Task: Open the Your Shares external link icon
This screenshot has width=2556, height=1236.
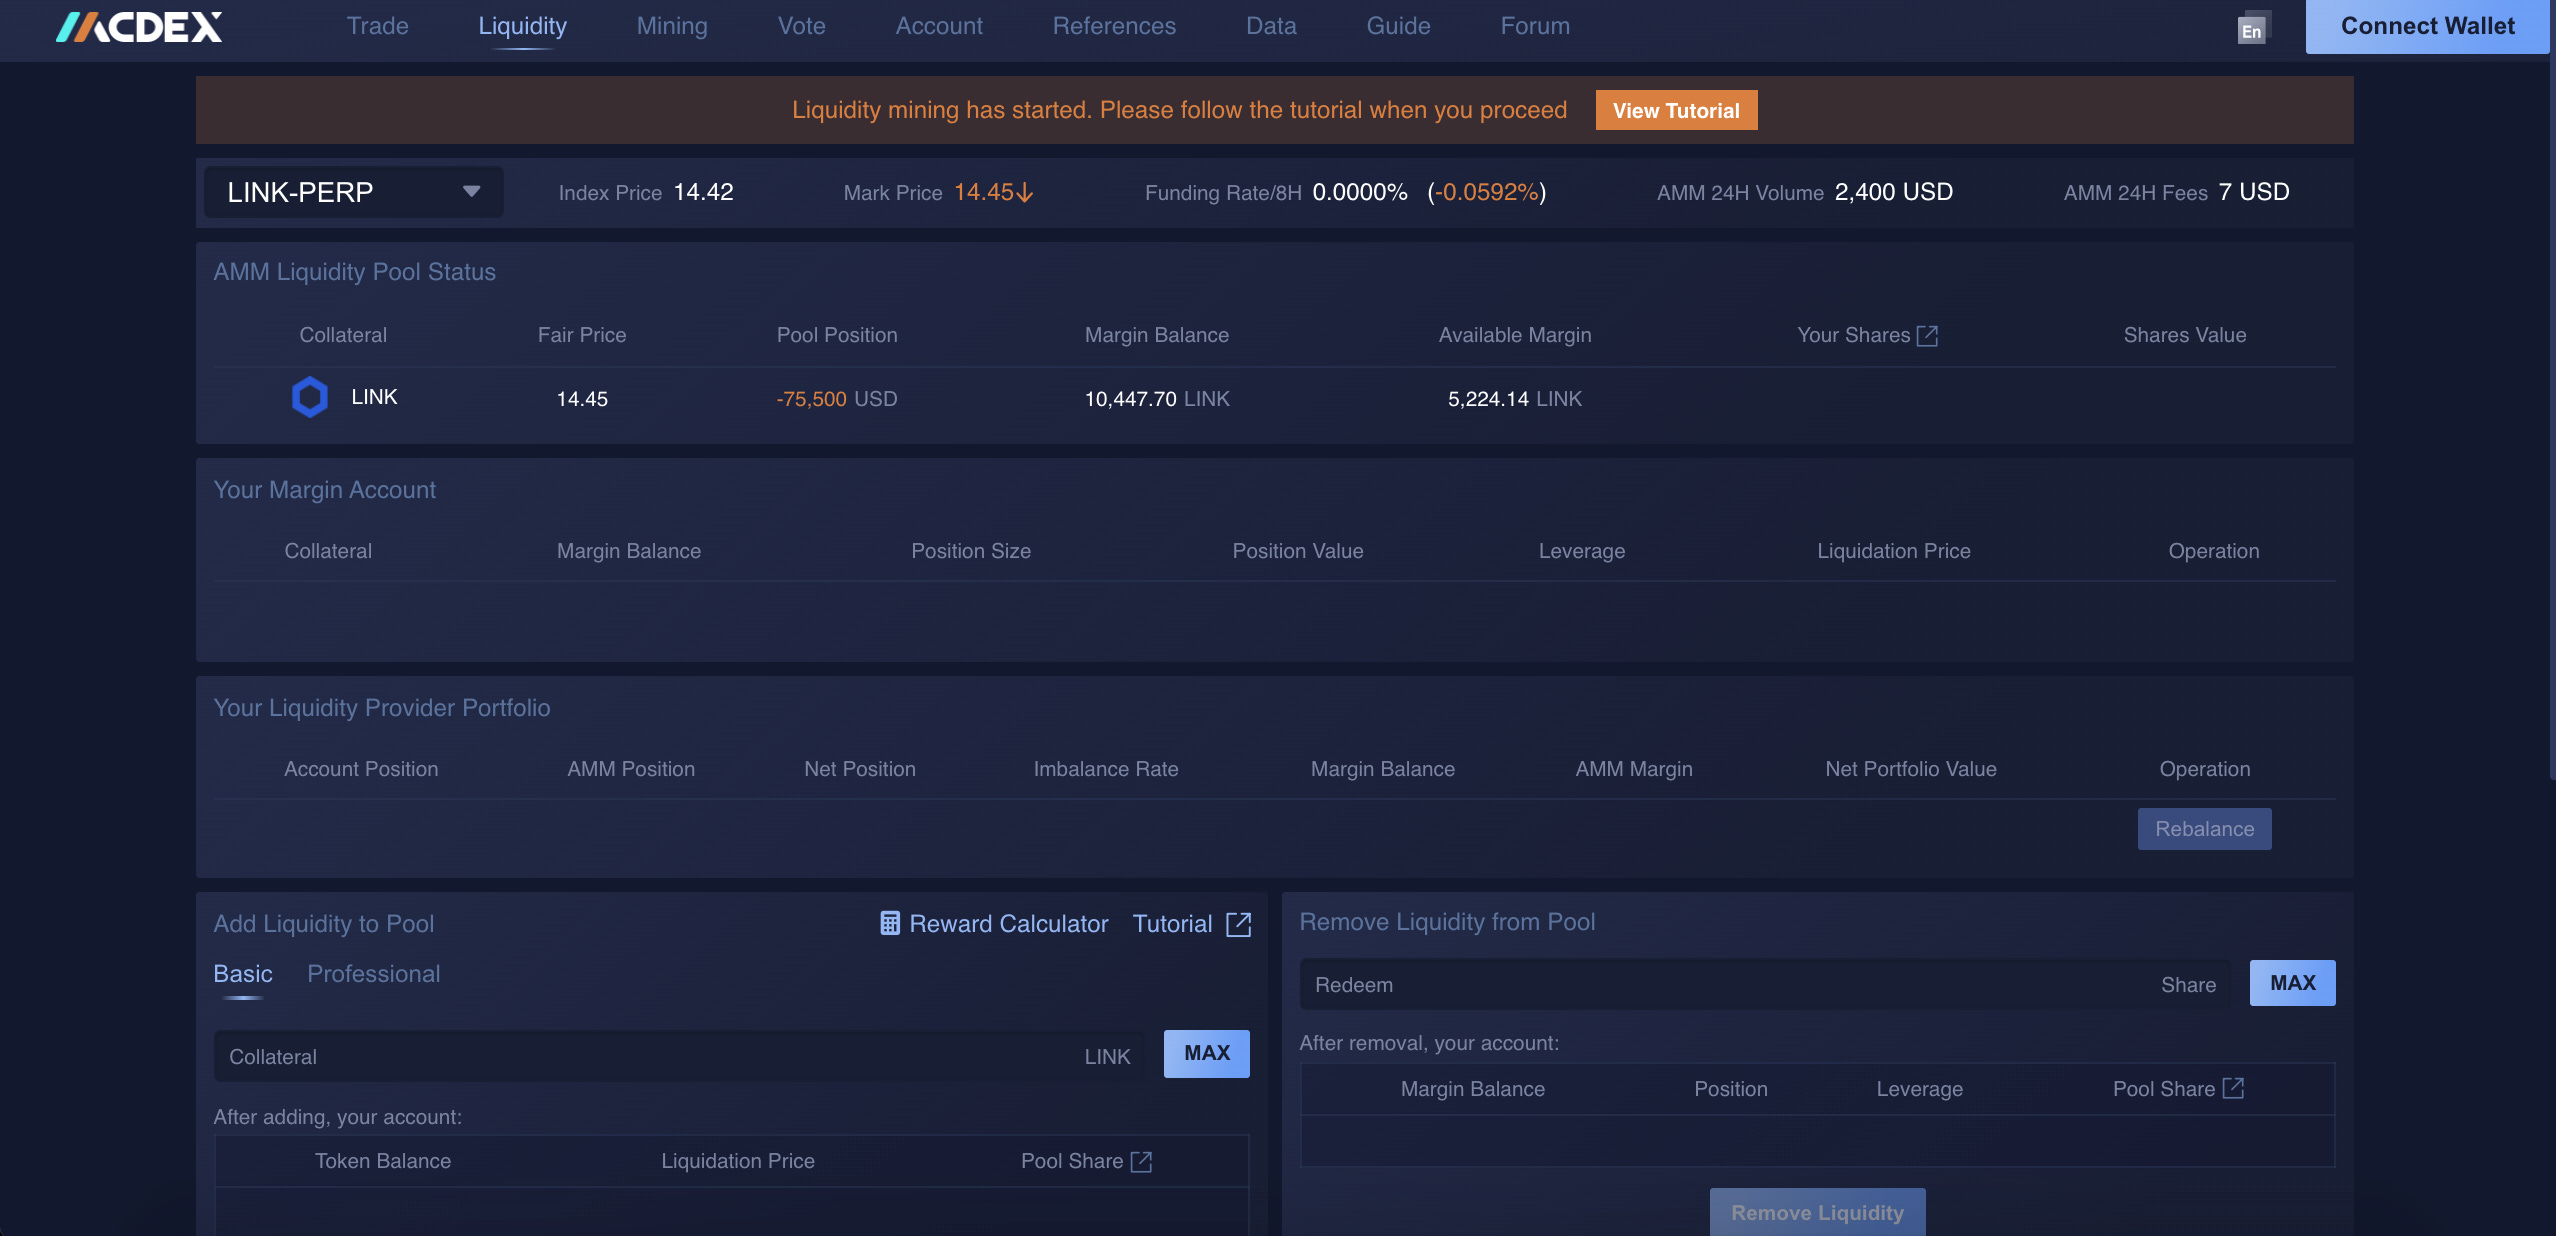Action: click(x=1927, y=336)
